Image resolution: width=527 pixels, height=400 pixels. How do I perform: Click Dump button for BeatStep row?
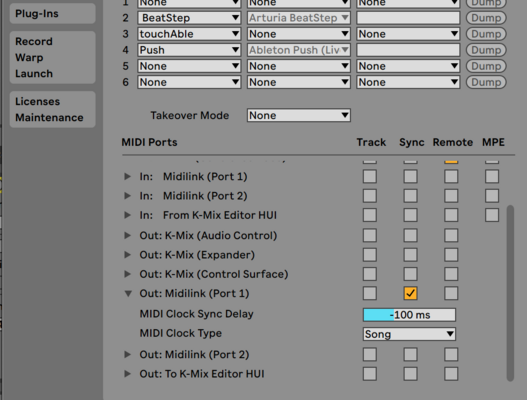point(486,18)
